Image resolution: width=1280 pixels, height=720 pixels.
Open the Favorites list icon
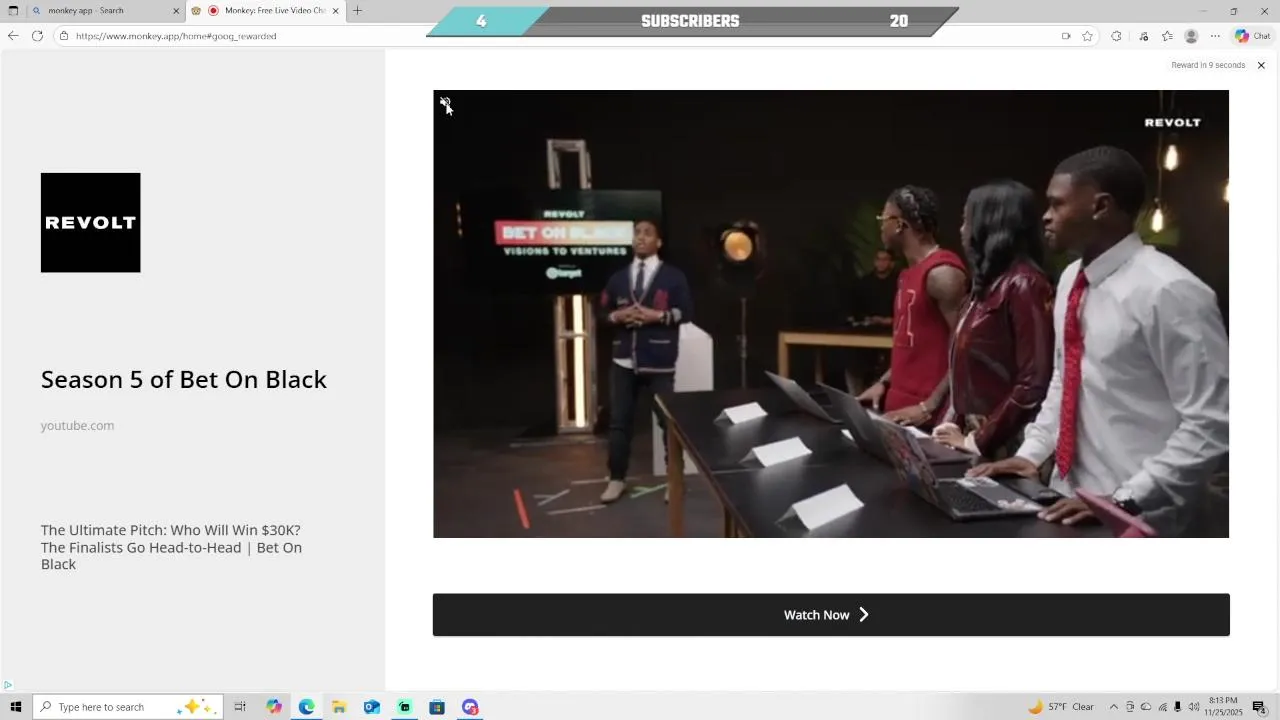click(x=1167, y=36)
